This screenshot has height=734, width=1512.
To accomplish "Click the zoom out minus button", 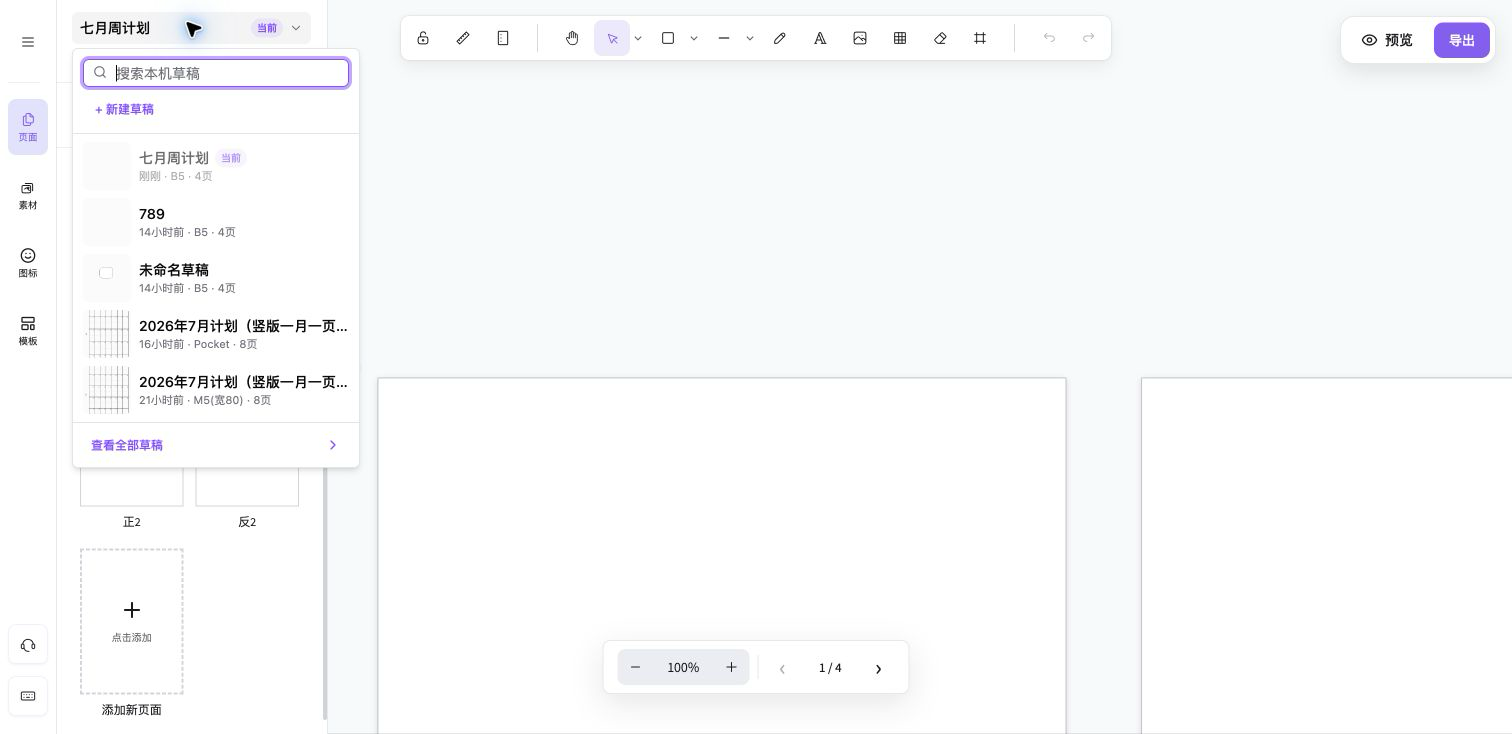I will pos(635,667).
